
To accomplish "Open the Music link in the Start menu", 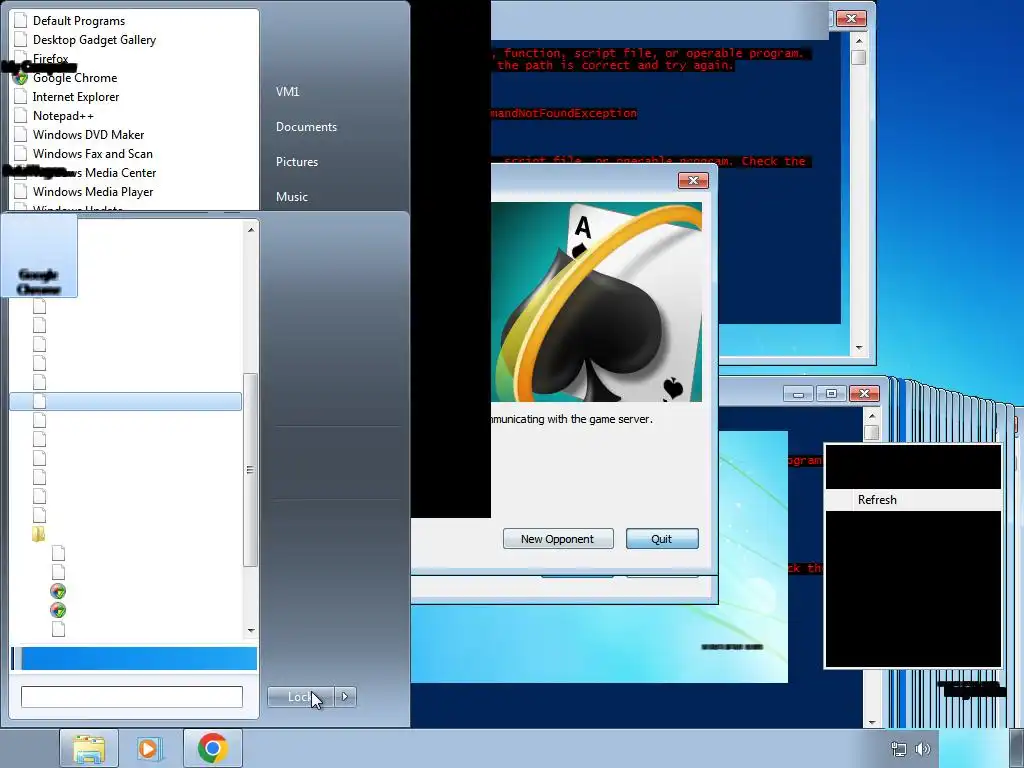I will pos(291,197).
